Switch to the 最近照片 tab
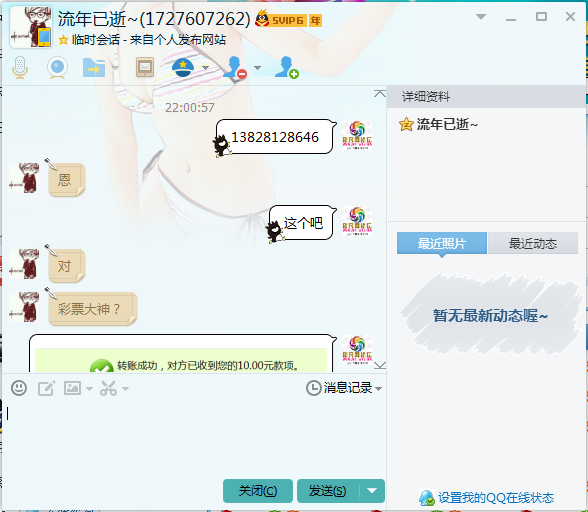 point(442,243)
